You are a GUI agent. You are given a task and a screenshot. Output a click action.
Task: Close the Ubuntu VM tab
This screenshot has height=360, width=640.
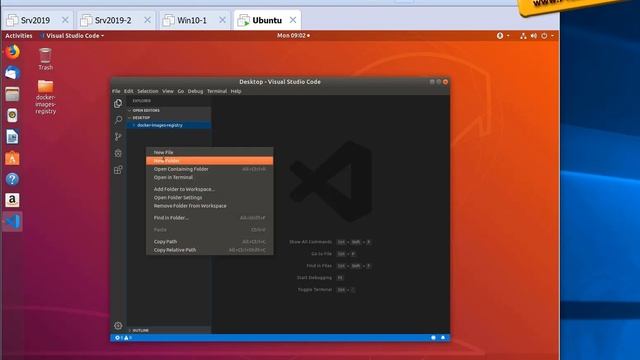point(293,20)
